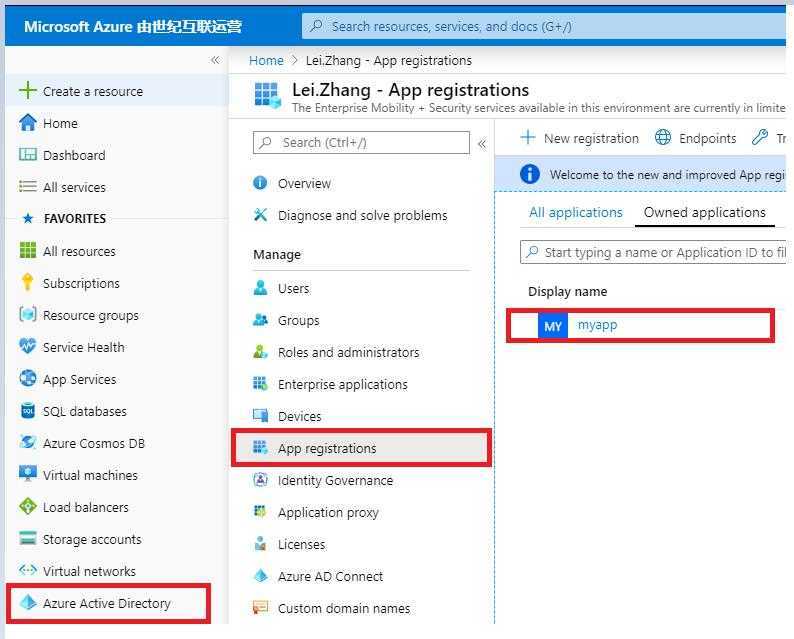The height and width of the screenshot is (639, 794).
Task: Click the Microsoft Azure portal title
Action: tap(133, 26)
